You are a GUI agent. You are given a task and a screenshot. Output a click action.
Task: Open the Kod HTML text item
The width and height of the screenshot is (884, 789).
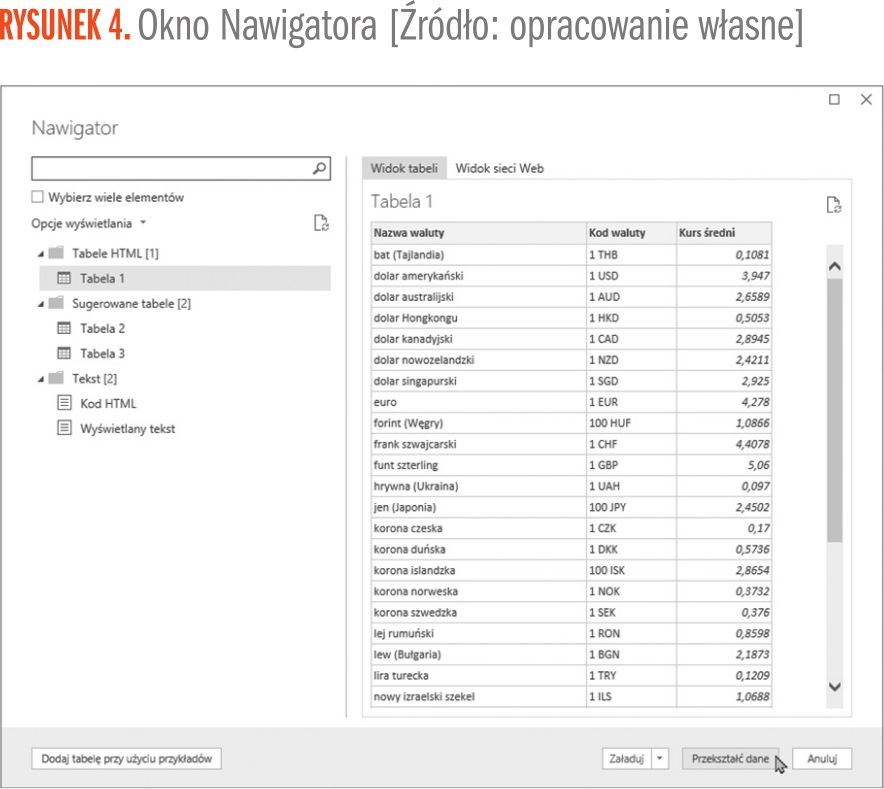pos(108,403)
